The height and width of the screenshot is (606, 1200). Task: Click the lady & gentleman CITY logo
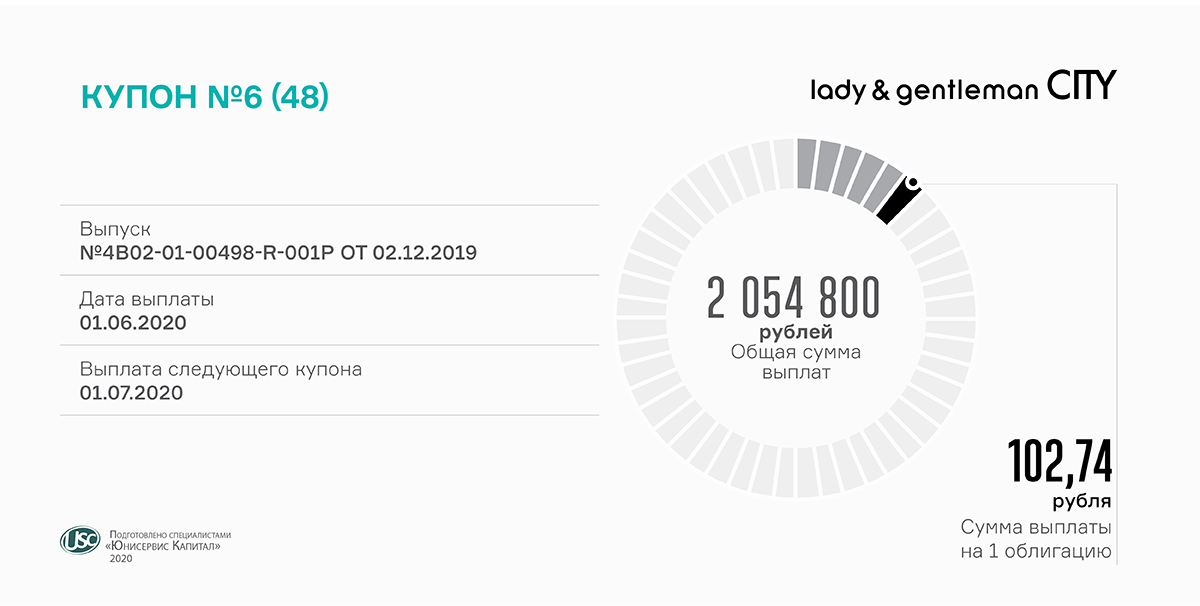[962, 88]
